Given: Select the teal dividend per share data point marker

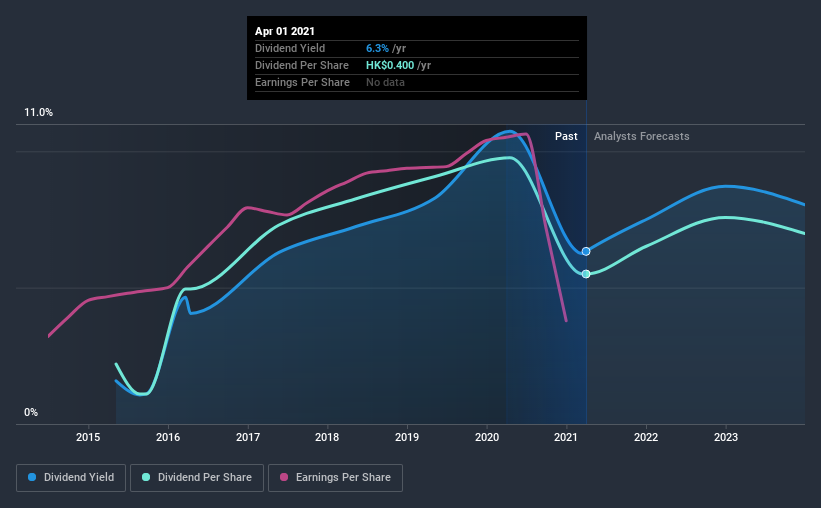Looking at the screenshot, I should pyautogui.click(x=586, y=274).
